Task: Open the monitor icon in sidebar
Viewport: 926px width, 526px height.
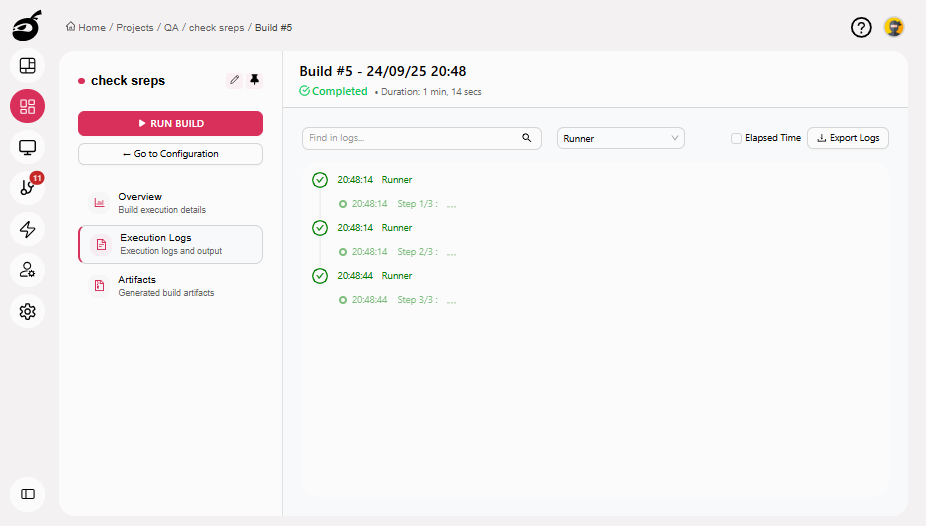Action: click(x=28, y=147)
